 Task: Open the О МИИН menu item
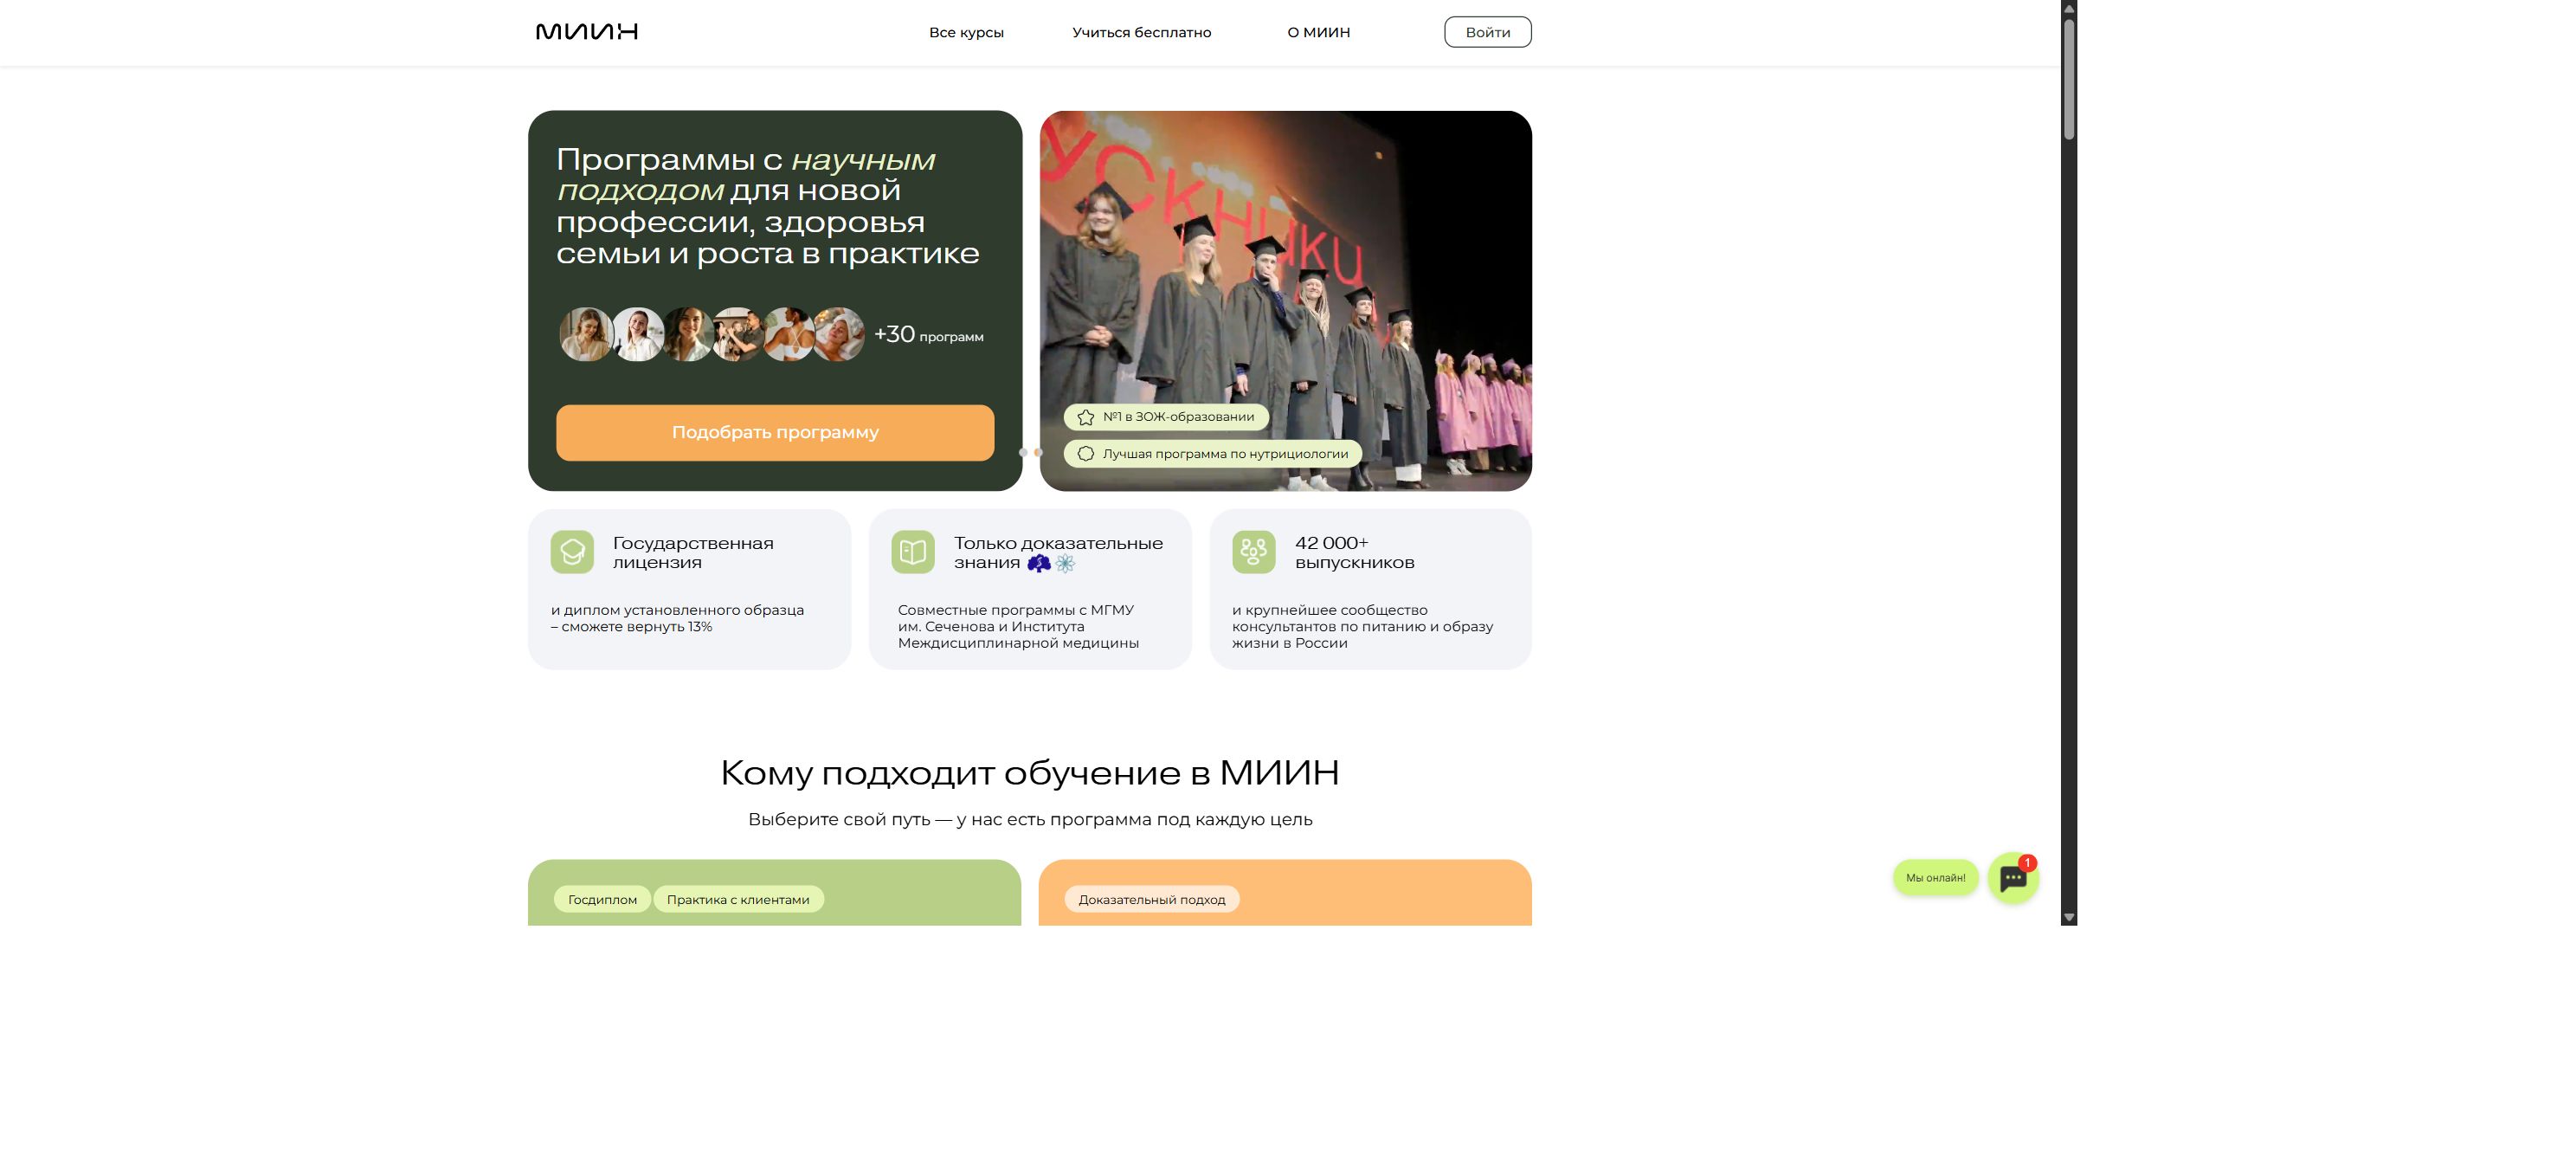(x=1318, y=32)
